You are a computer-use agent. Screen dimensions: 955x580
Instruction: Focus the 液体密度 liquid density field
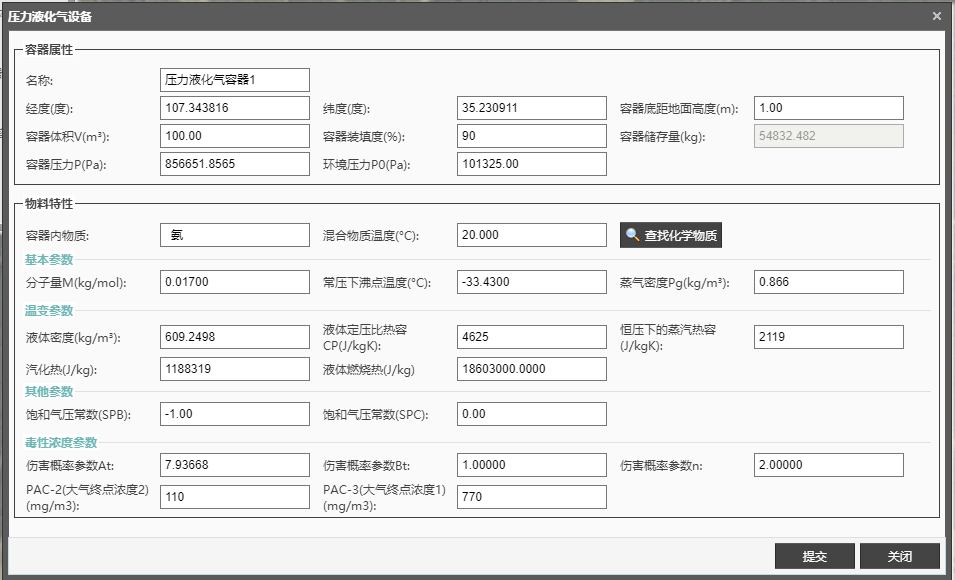click(235, 337)
